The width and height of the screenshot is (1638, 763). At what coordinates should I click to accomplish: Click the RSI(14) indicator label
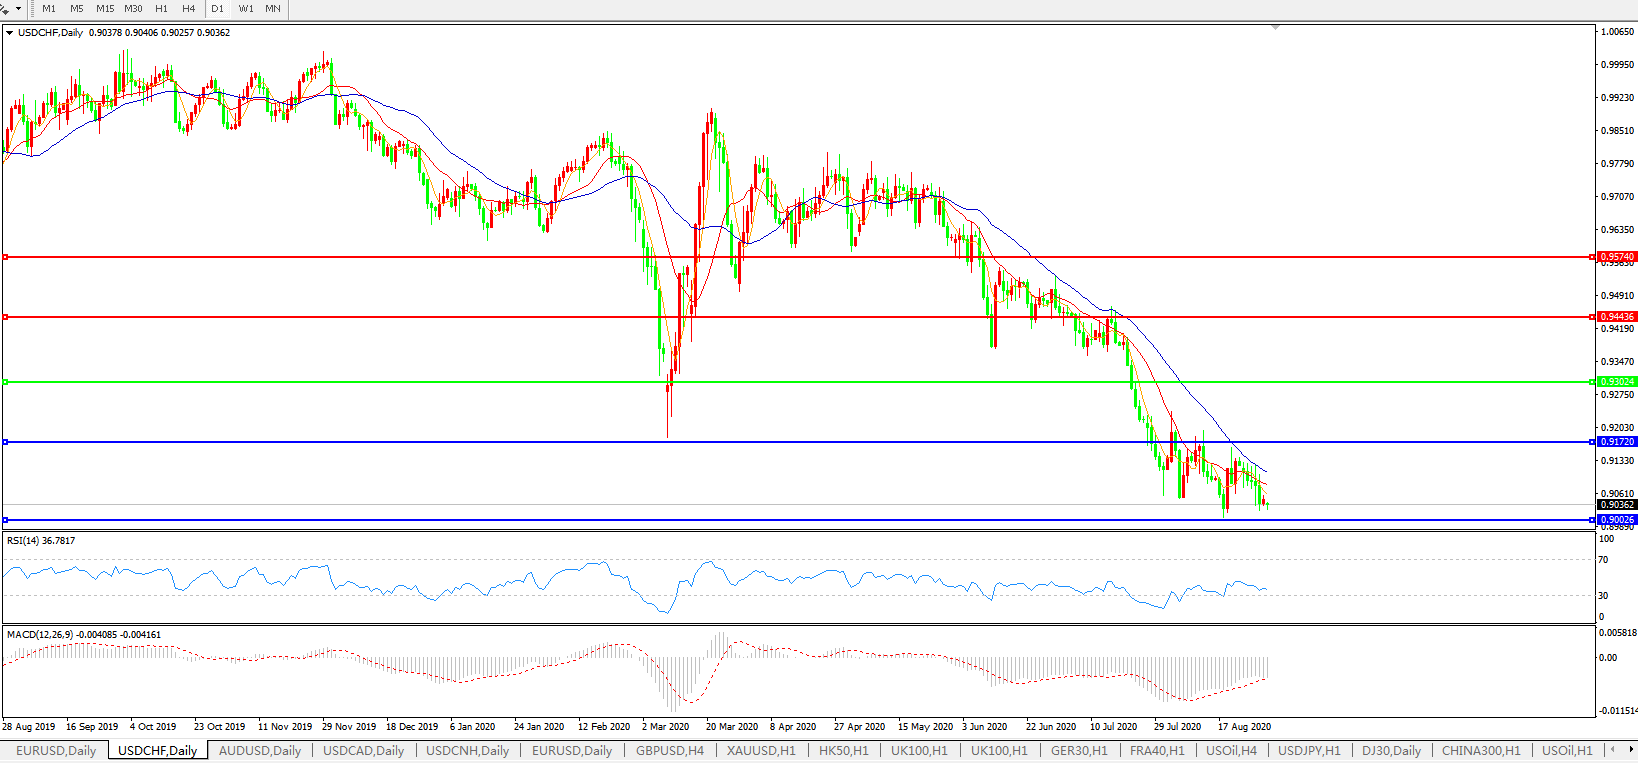pos(41,541)
